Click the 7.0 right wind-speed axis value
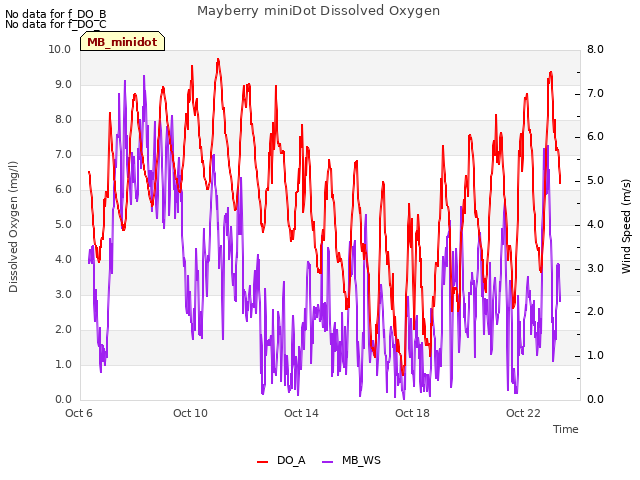The image size is (640, 480). 595,93
